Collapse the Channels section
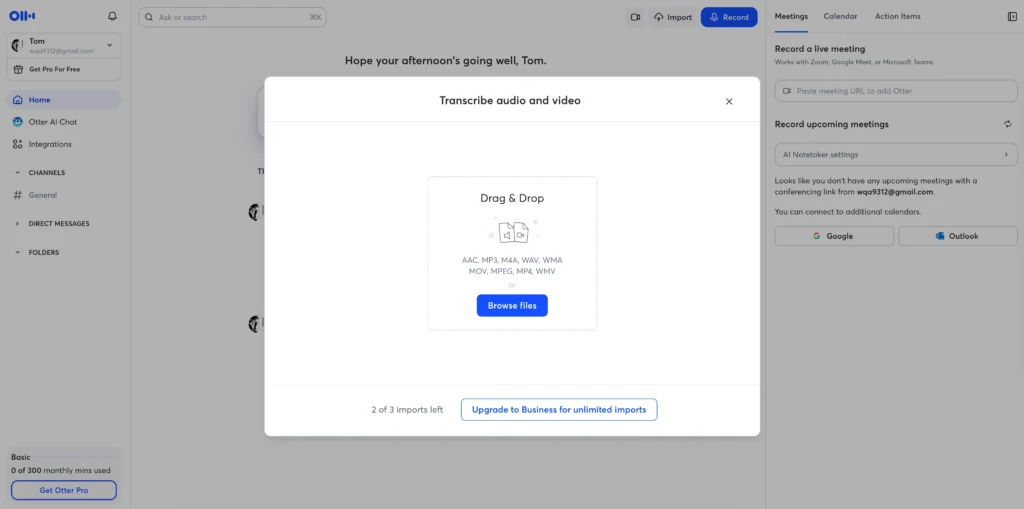This screenshot has width=1024, height=509. (18, 173)
